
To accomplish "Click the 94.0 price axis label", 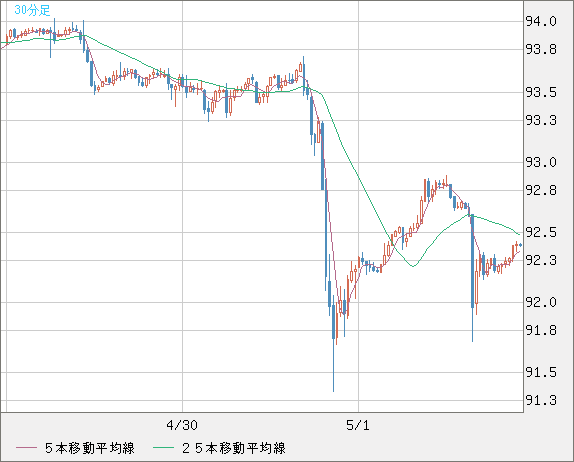I will click(541, 22).
